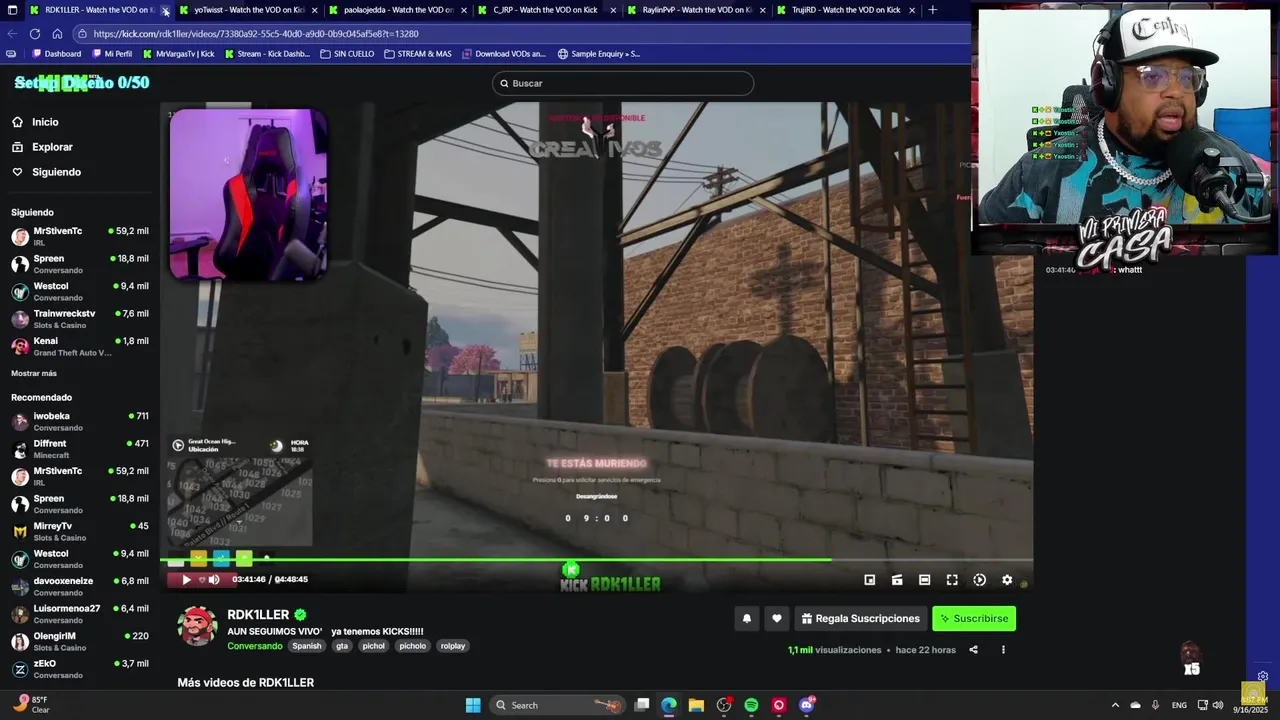1280x720 pixels.
Task: Show hidden system tray icons chevron
Action: [x=1115, y=705]
